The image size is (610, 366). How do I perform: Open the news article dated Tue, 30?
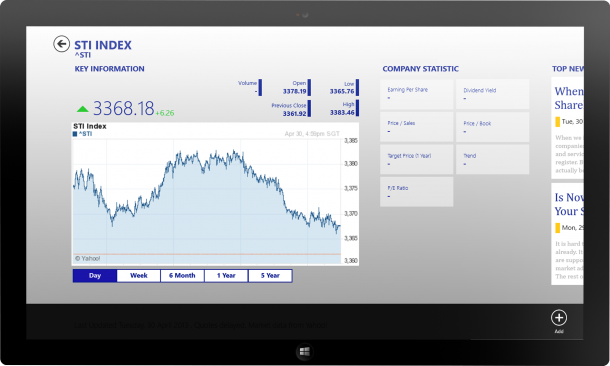(x=567, y=128)
